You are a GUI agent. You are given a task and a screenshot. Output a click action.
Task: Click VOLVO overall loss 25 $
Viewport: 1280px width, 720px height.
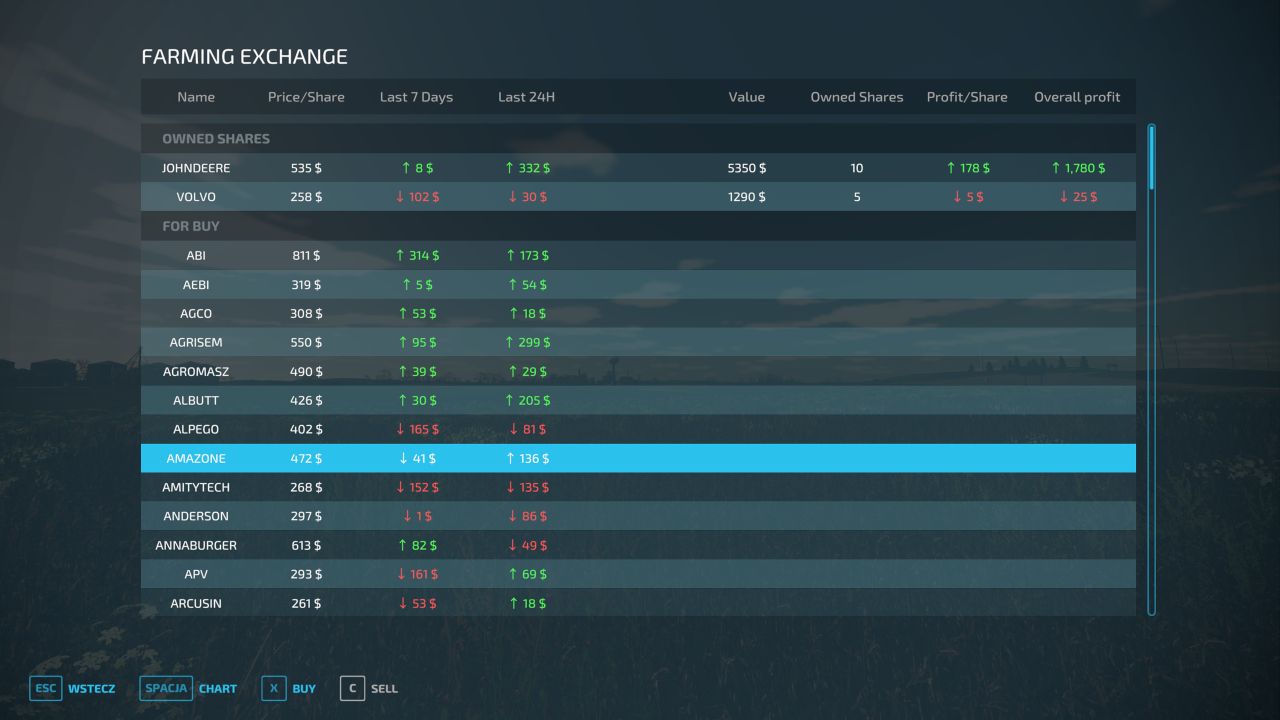pos(1077,197)
